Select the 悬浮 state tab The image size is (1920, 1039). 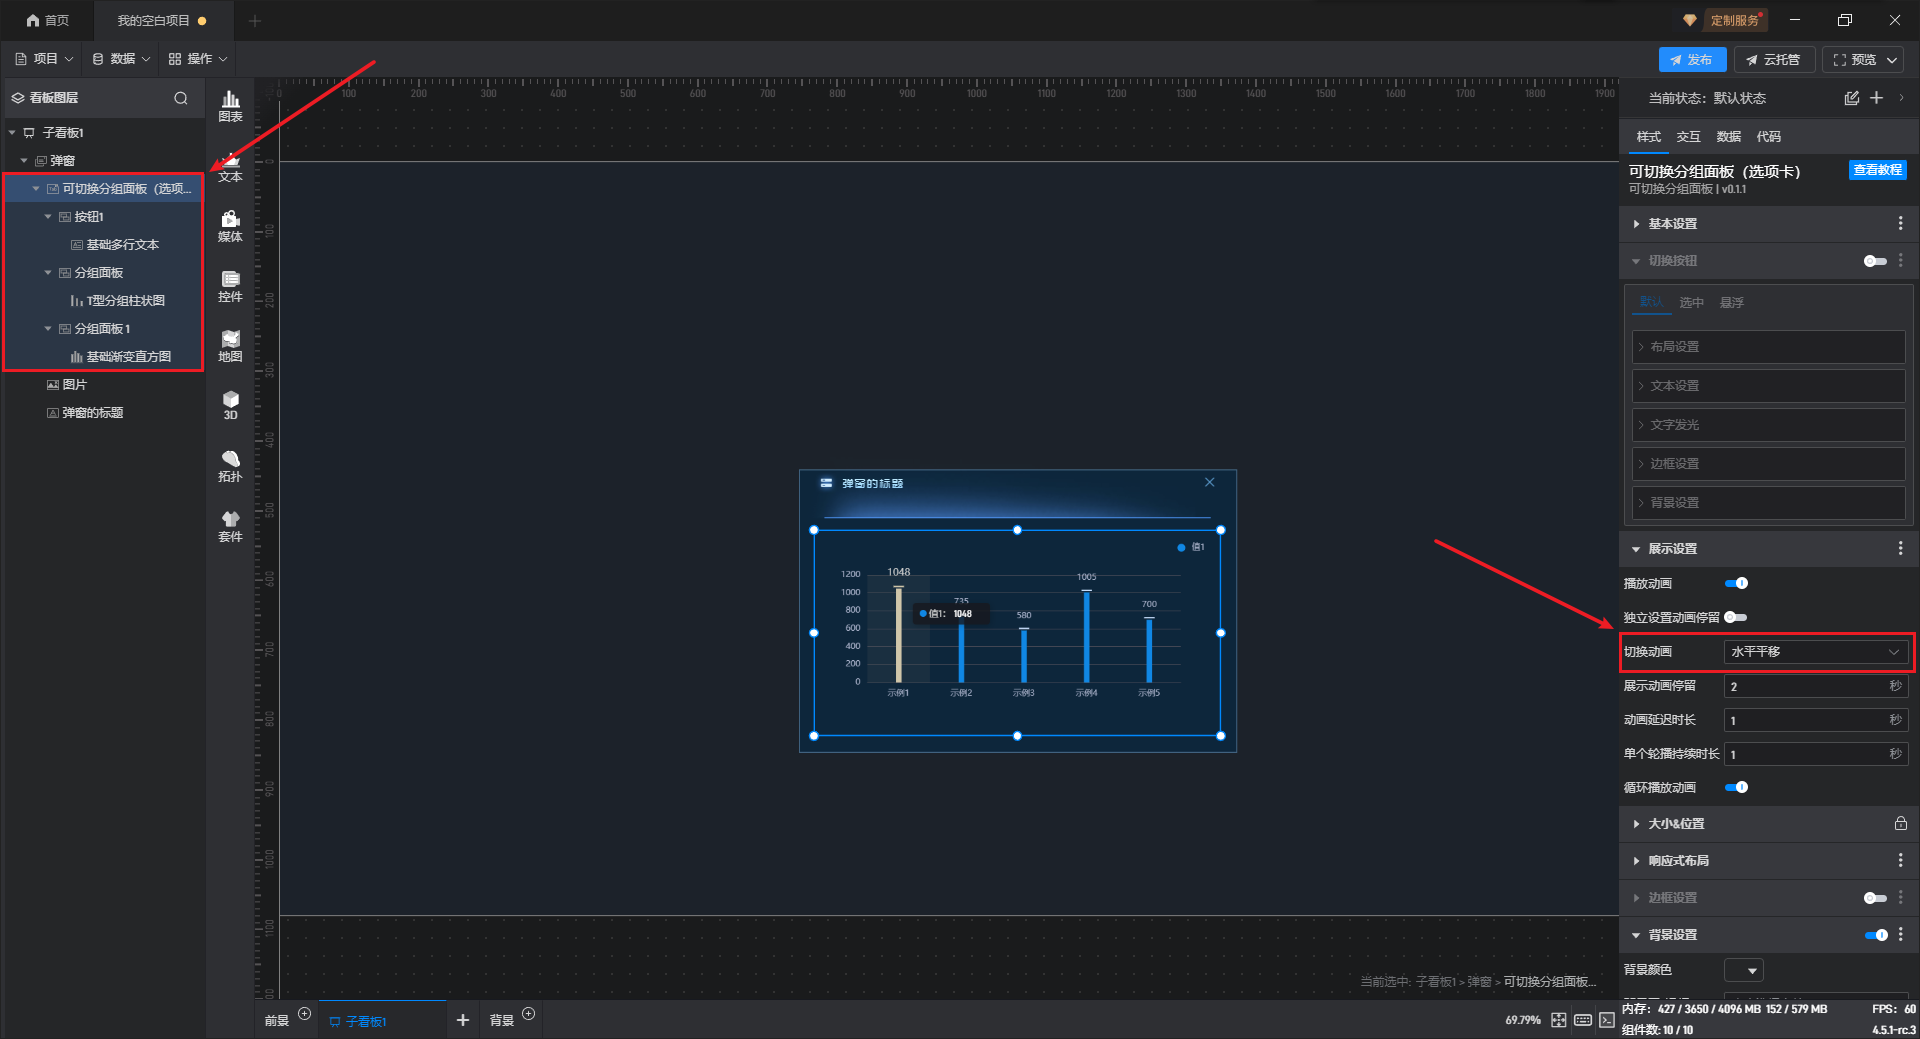(1731, 303)
